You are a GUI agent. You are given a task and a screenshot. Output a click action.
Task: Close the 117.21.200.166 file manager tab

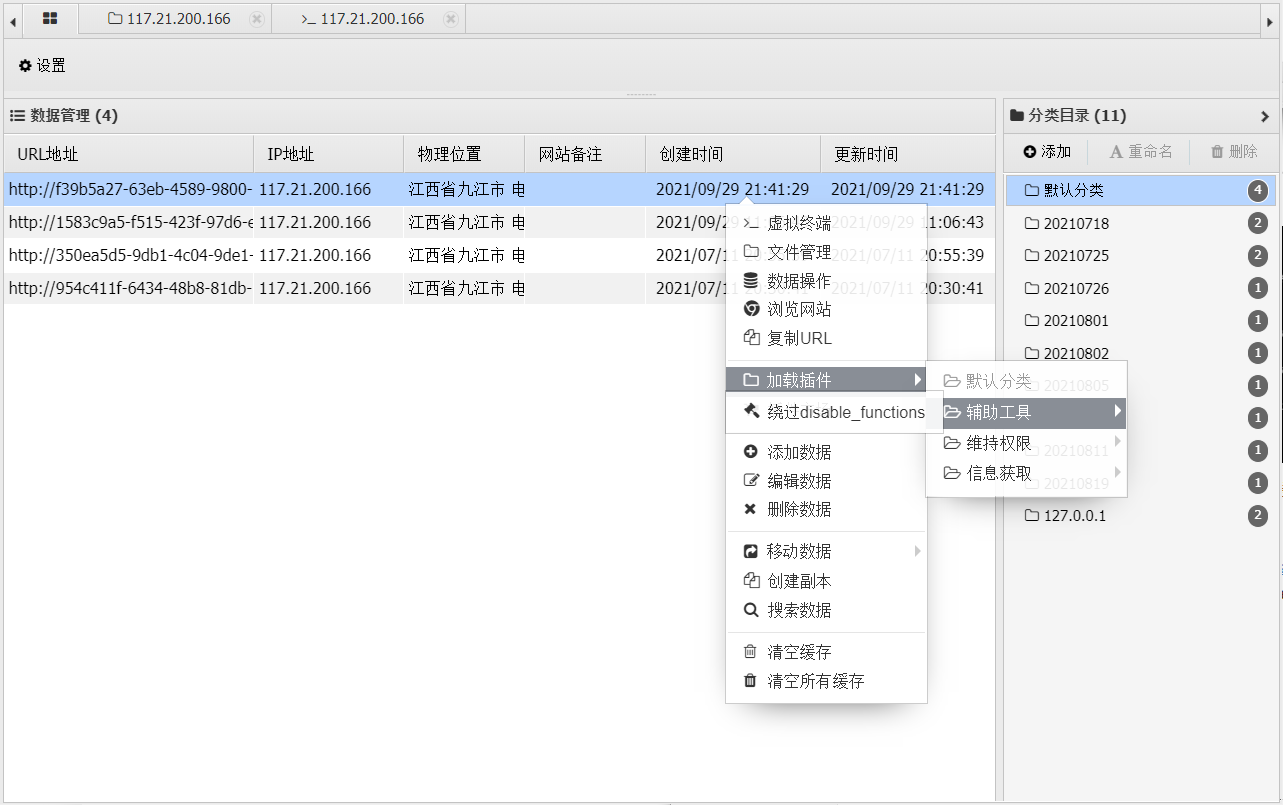pyautogui.click(x=257, y=19)
